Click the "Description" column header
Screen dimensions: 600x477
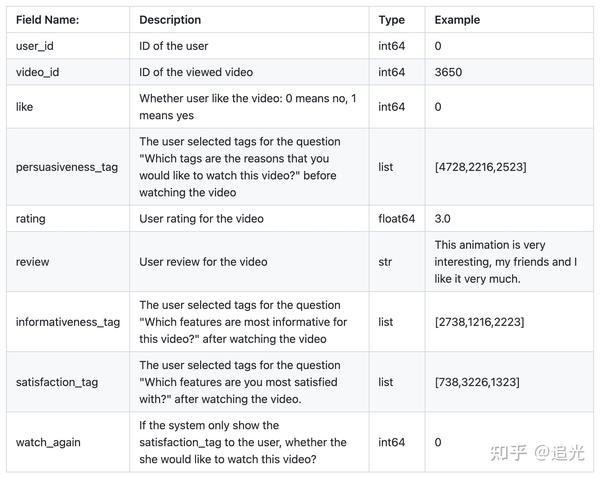coord(170,20)
